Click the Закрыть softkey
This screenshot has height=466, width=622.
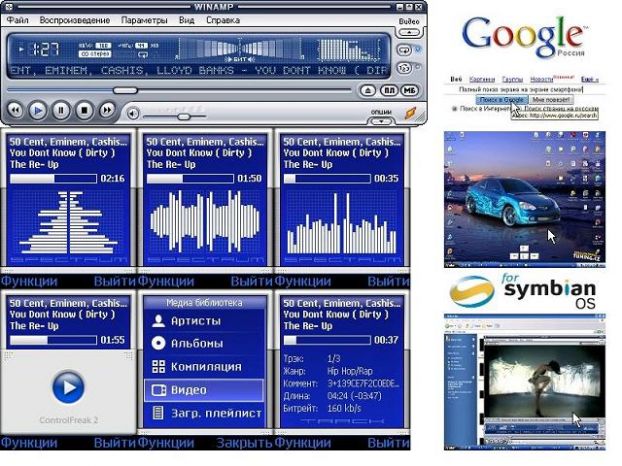pos(244,443)
